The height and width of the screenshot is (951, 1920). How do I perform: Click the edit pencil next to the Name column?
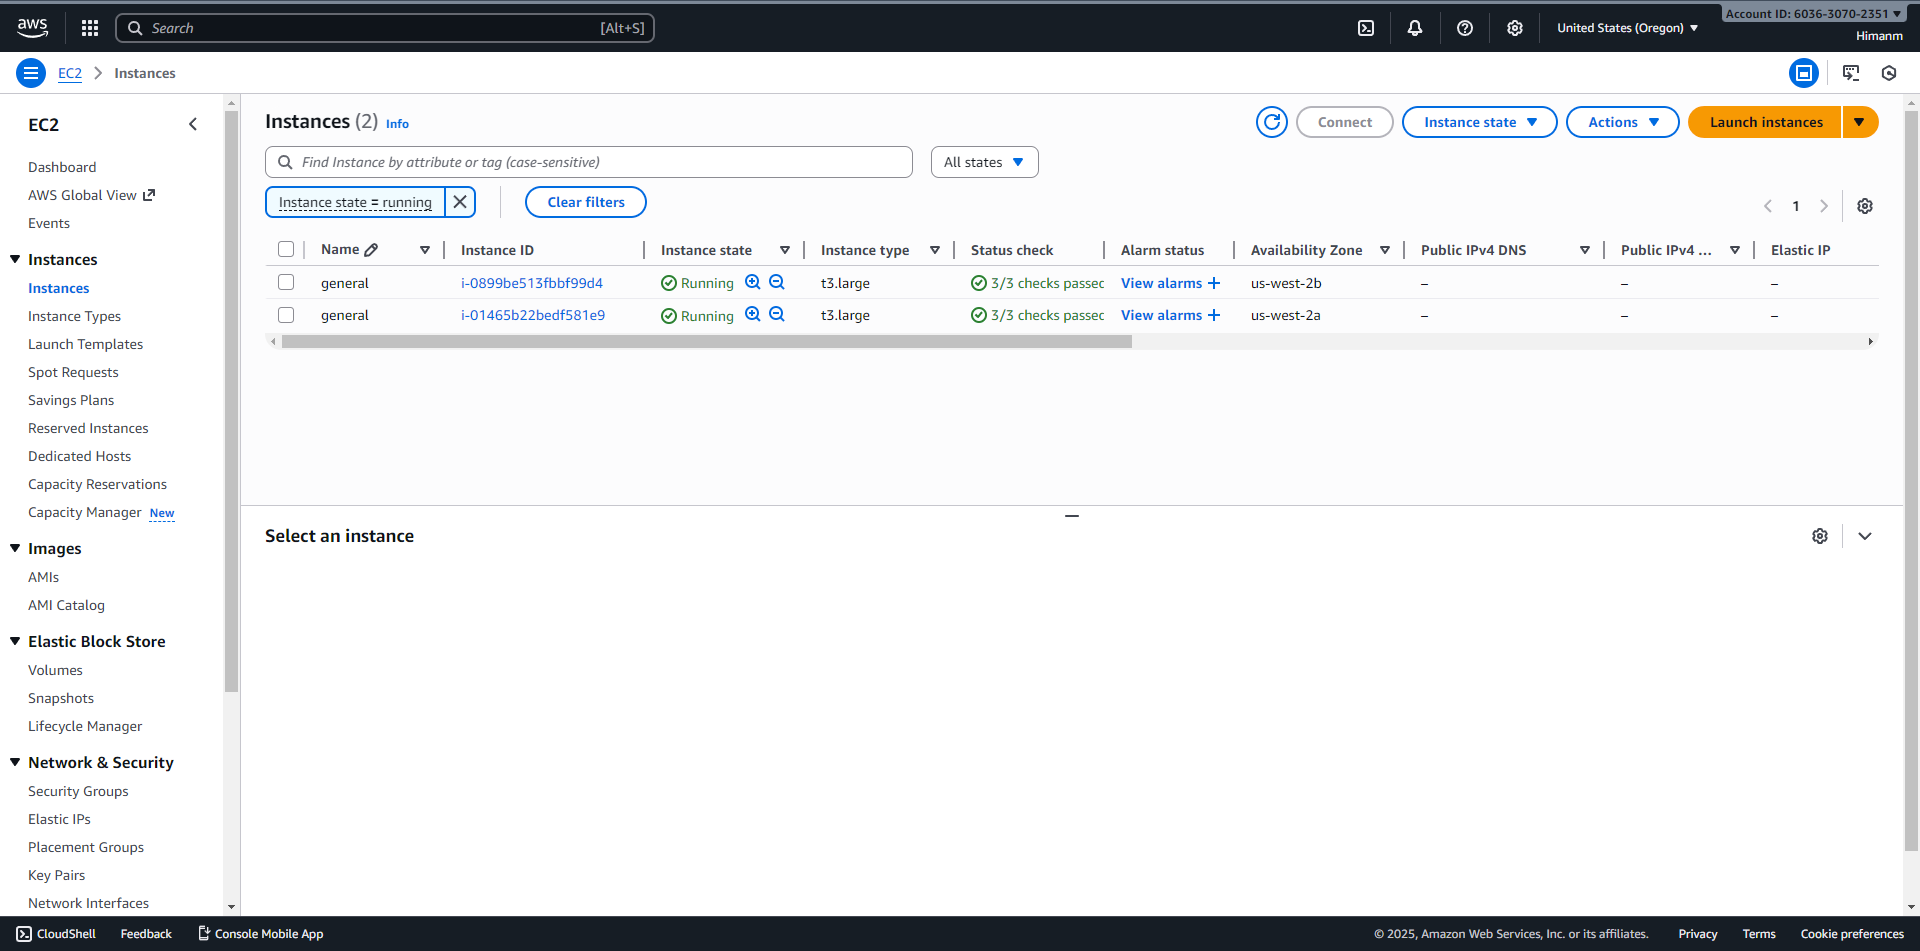tap(371, 249)
